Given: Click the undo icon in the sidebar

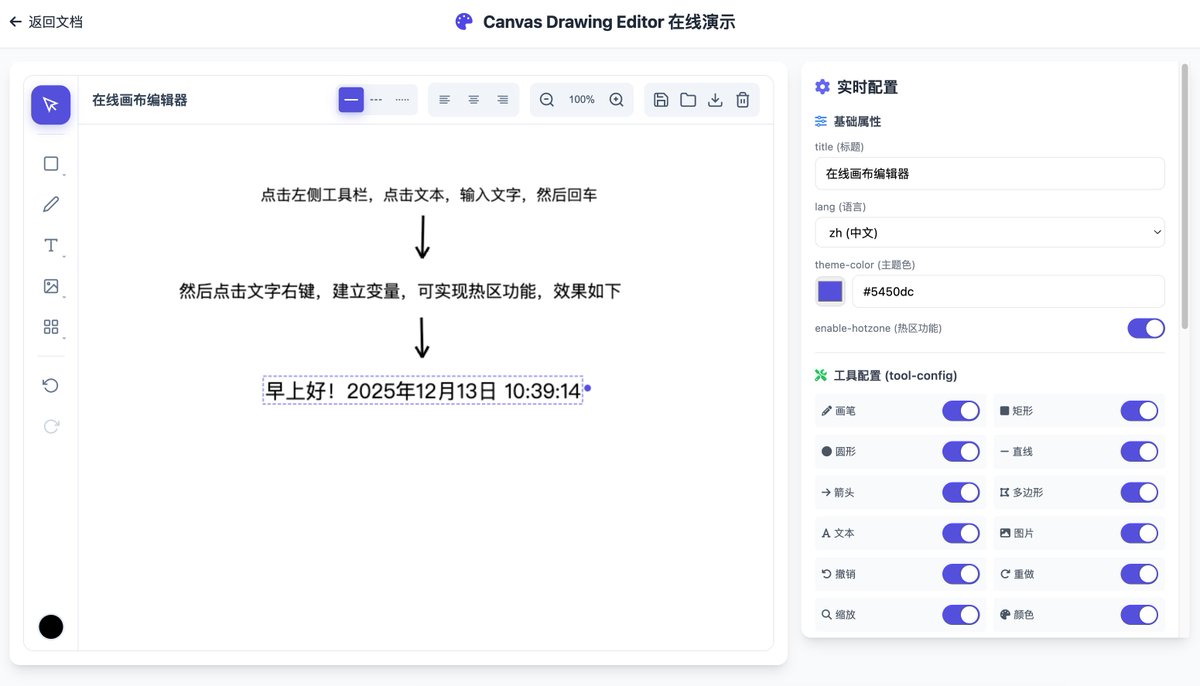Looking at the screenshot, I should [51, 385].
